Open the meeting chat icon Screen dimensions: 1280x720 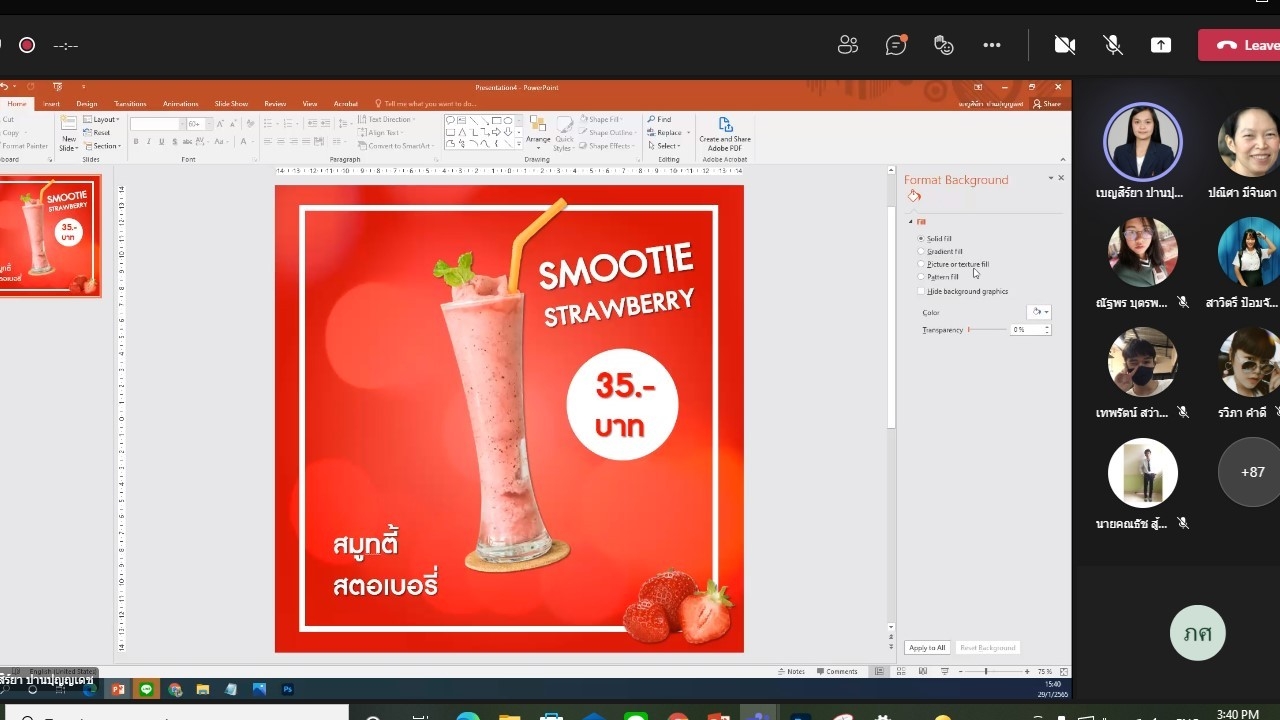click(x=896, y=45)
